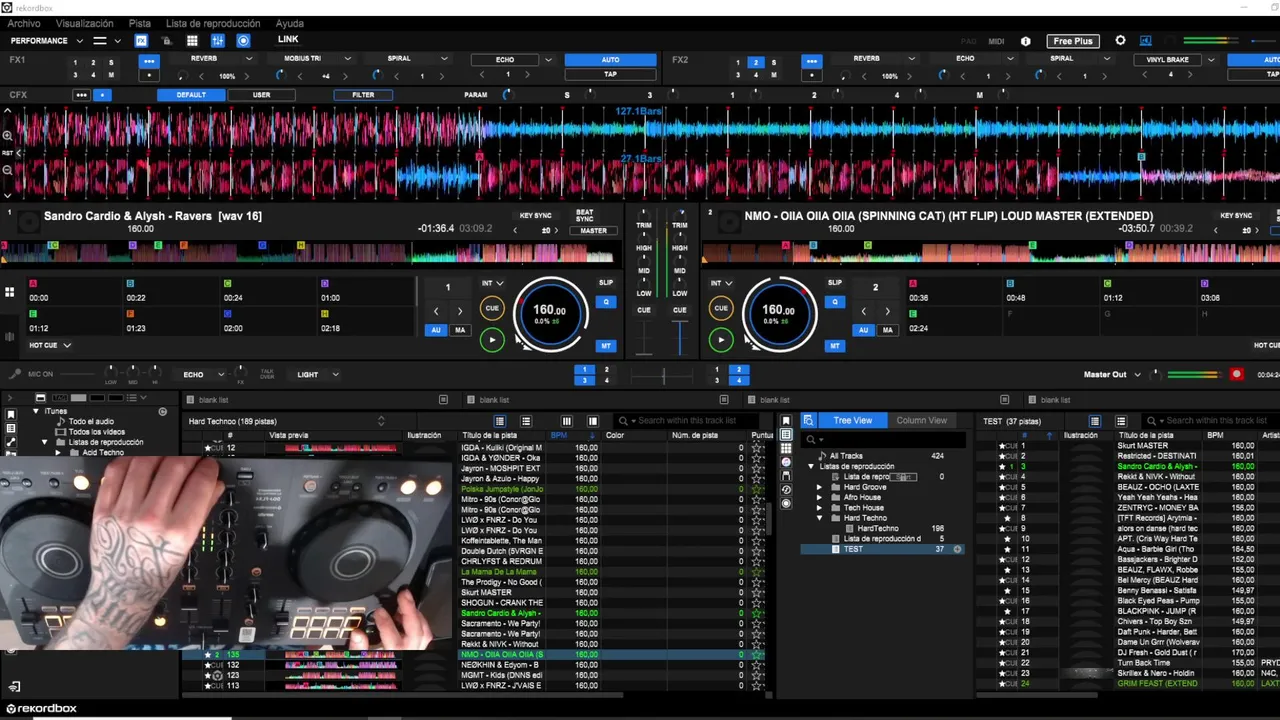1280x720 pixels.
Task: Click the bookmark icon in the browser side strip
Action: [786, 420]
